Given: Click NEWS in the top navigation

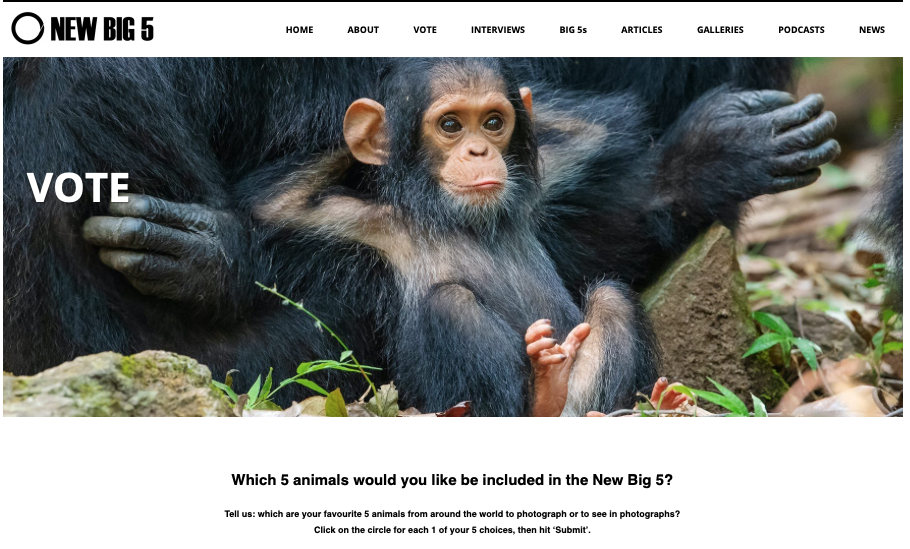Looking at the screenshot, I should tap(872, 30).
